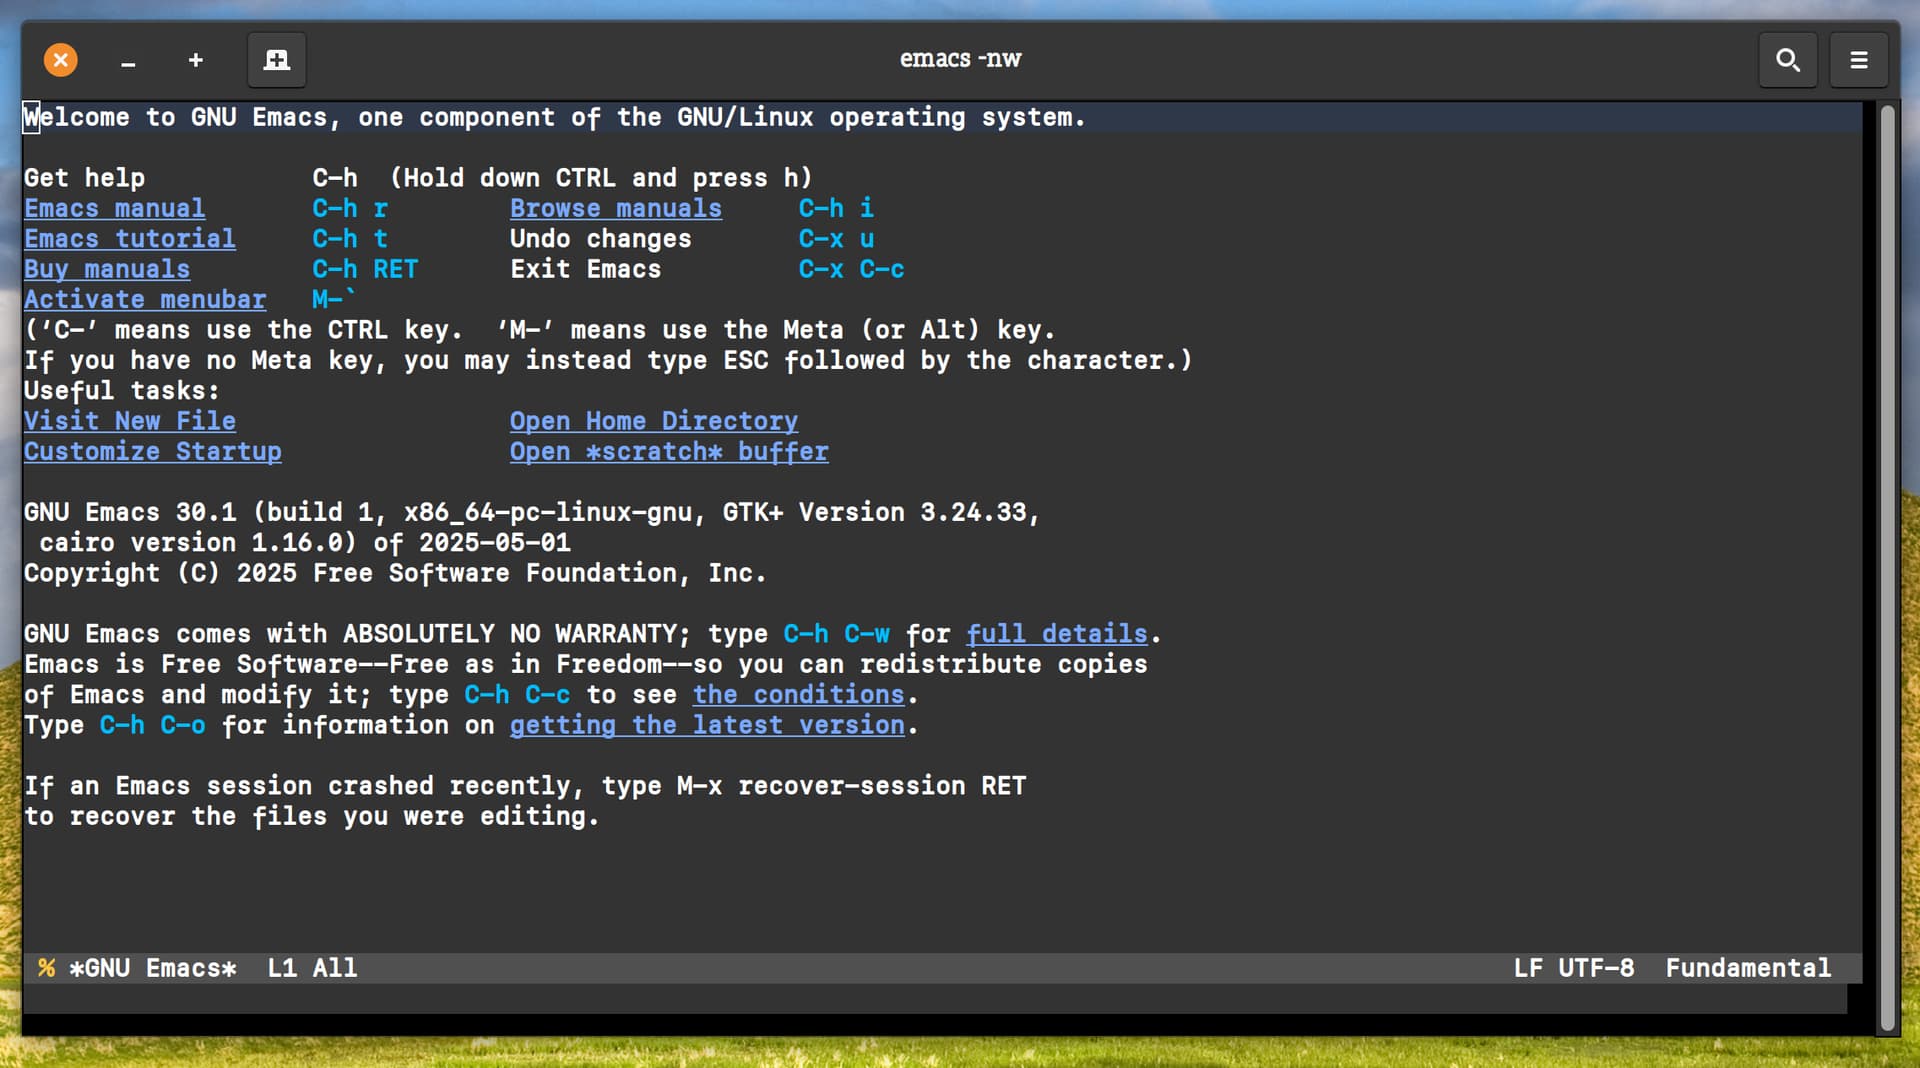This screenshot has height=1068, width=1920.
Task: Click the search icon in the title bar
Action: pyautogui.click(x=1787, y=60)
